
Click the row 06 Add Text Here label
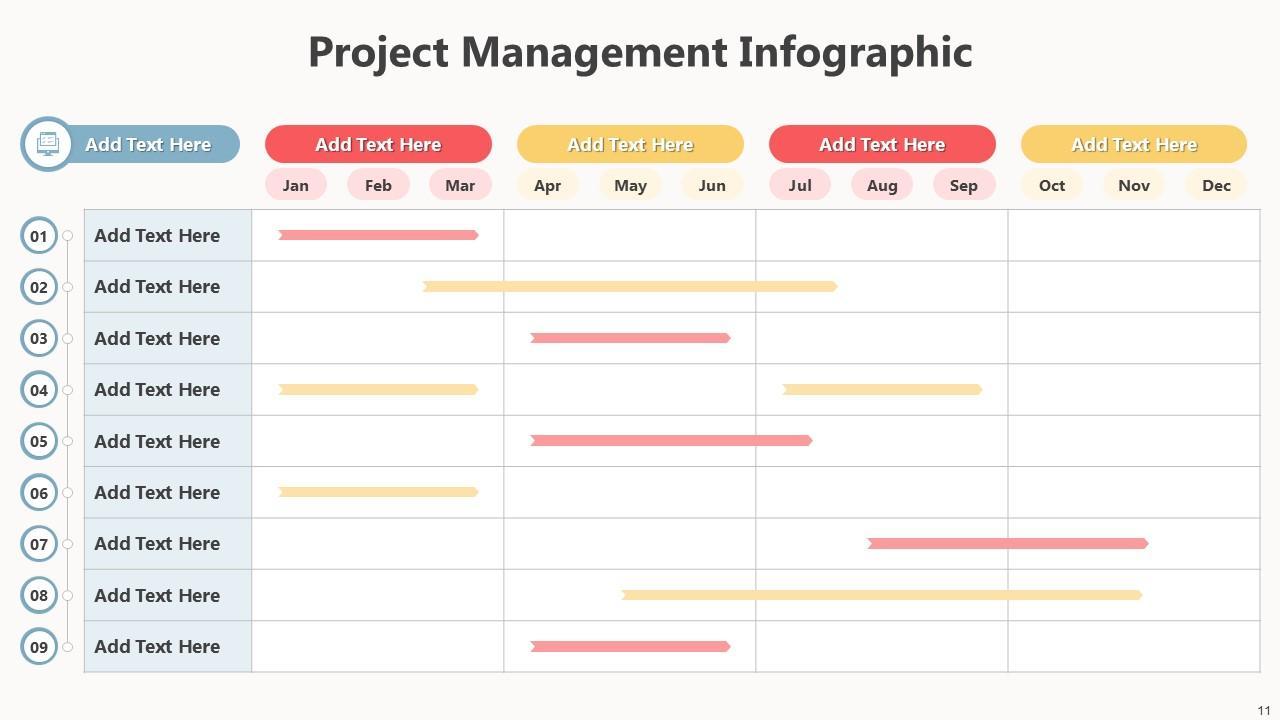point(157,492)
